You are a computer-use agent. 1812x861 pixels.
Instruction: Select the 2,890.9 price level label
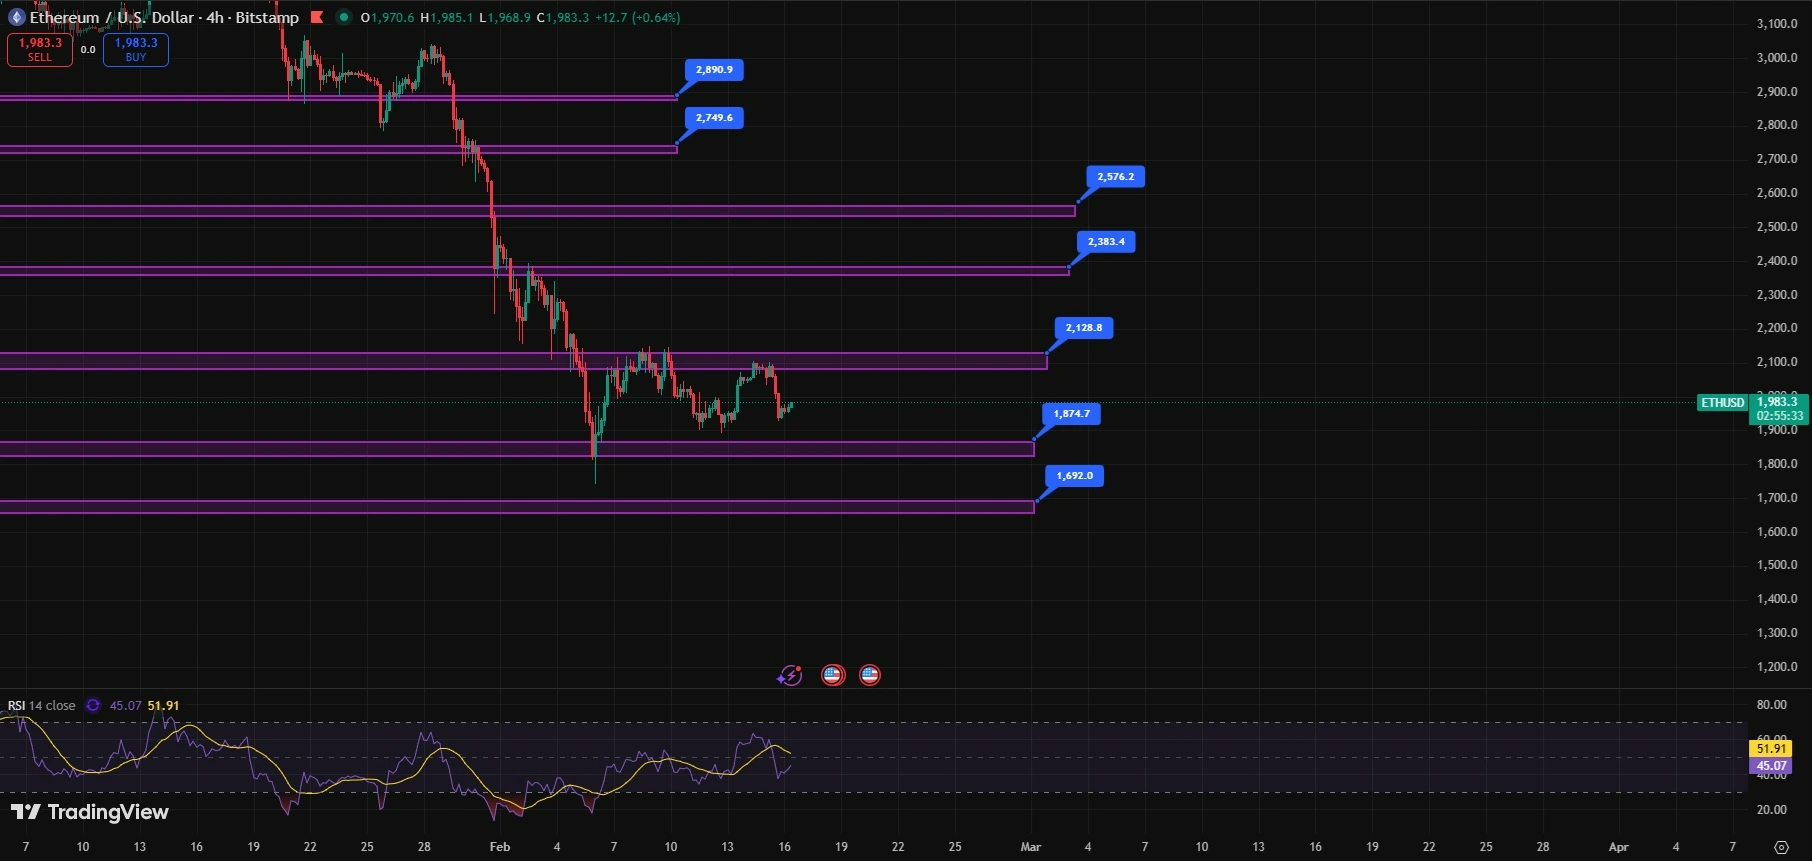tap(714, 70)
